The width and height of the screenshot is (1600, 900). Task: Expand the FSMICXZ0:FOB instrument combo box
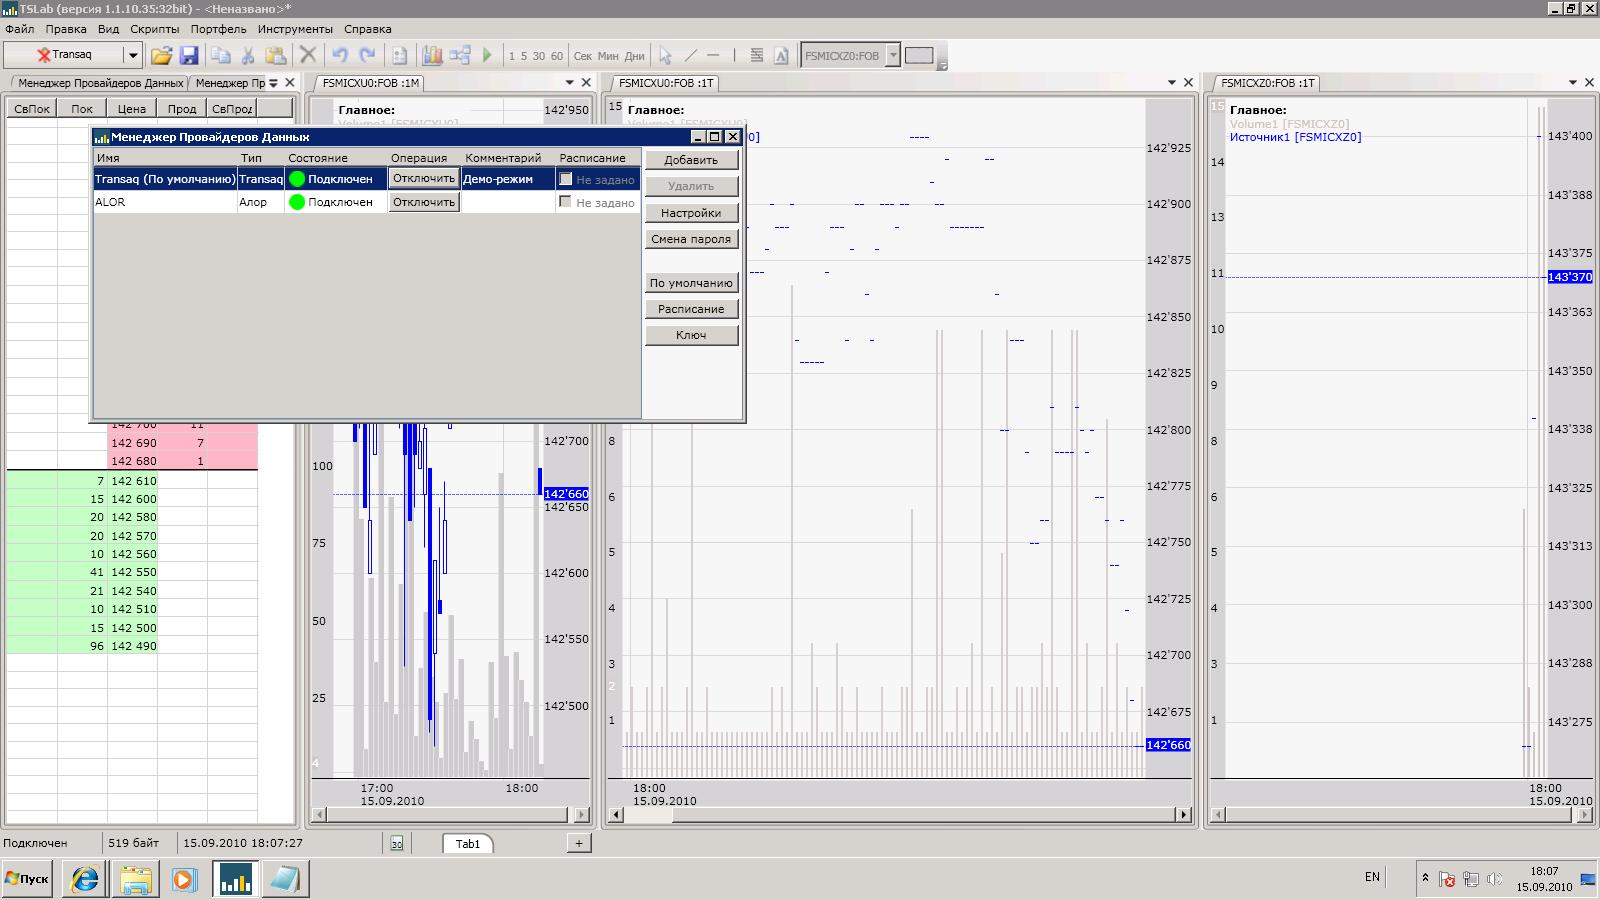point(893,56)
